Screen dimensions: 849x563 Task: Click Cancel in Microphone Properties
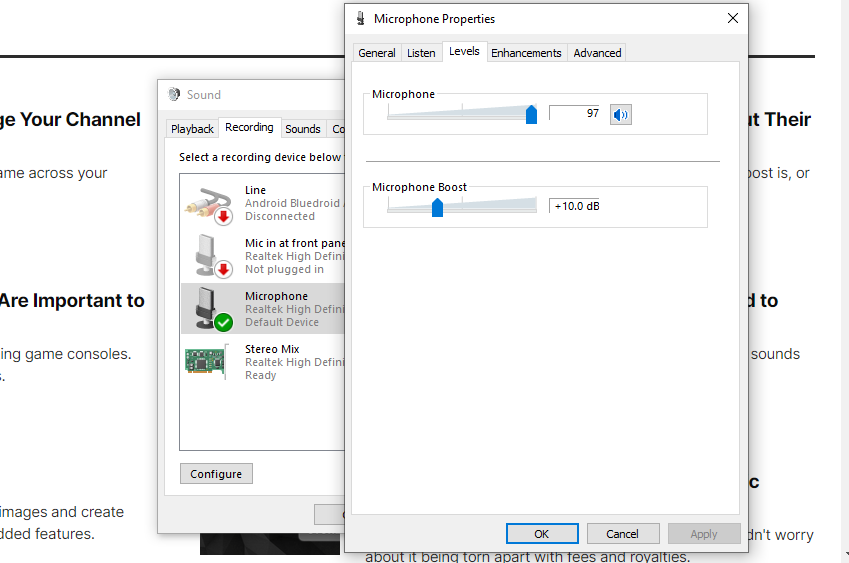pyautogui.click(x=623, y=534)
